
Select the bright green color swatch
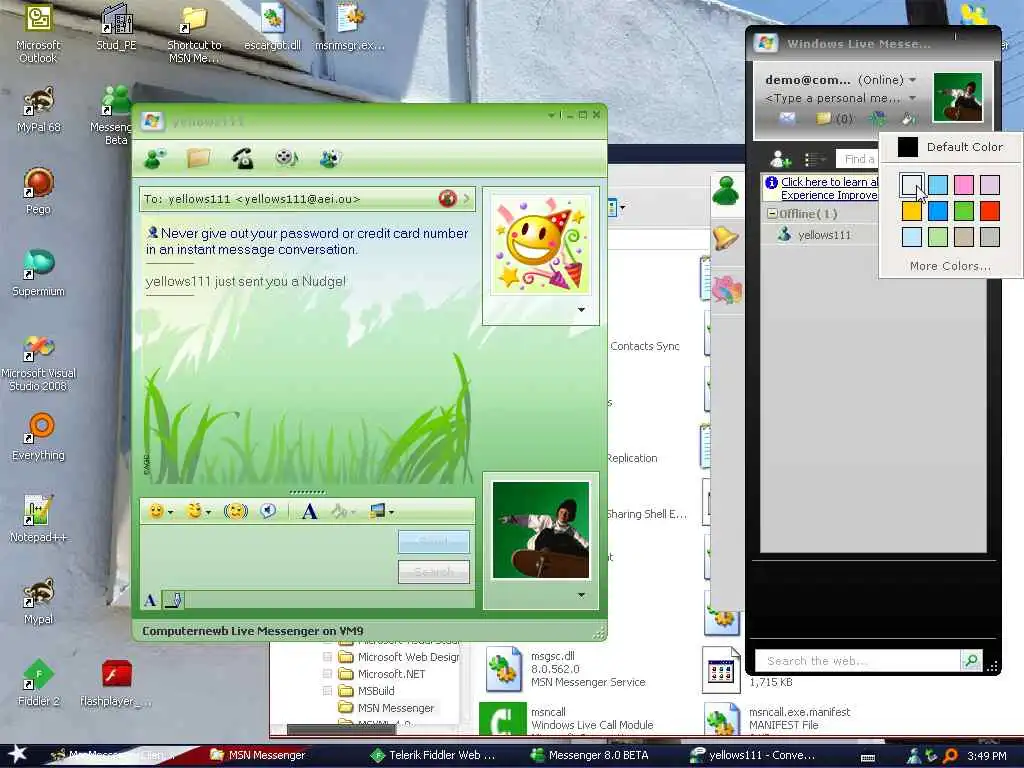click(x=964, y=211)
